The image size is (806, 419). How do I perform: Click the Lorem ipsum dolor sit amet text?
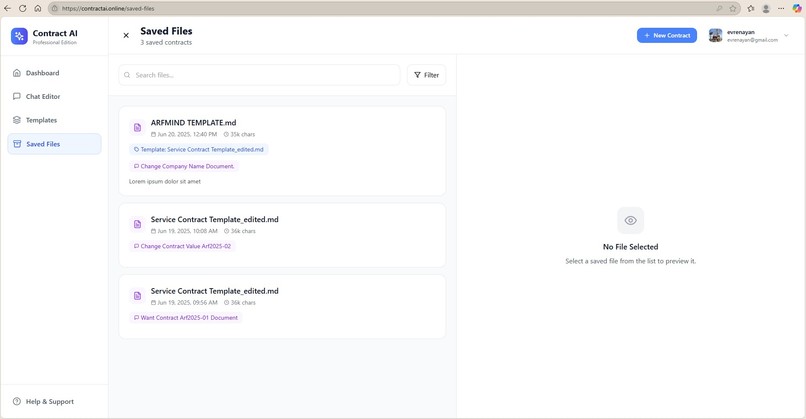point(164,181)
